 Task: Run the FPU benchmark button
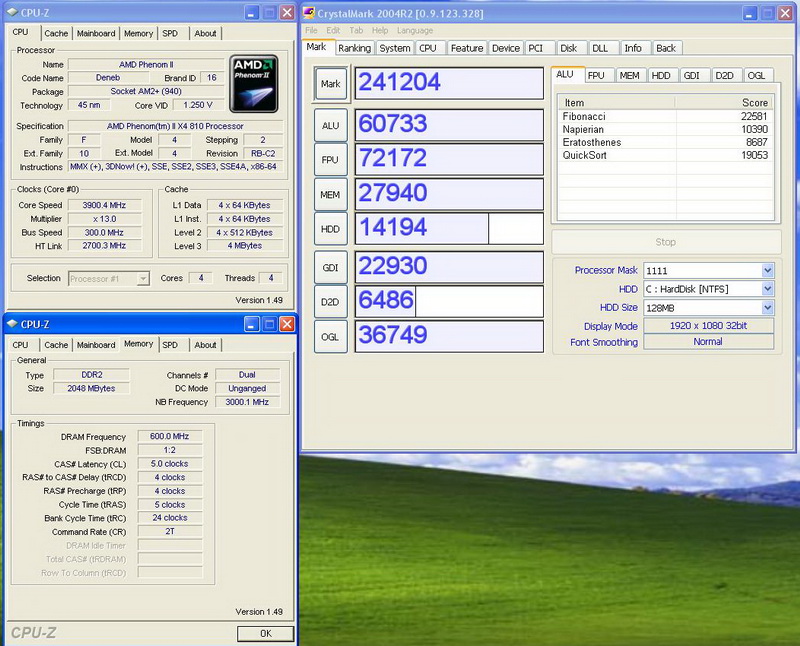pos(330,158)
